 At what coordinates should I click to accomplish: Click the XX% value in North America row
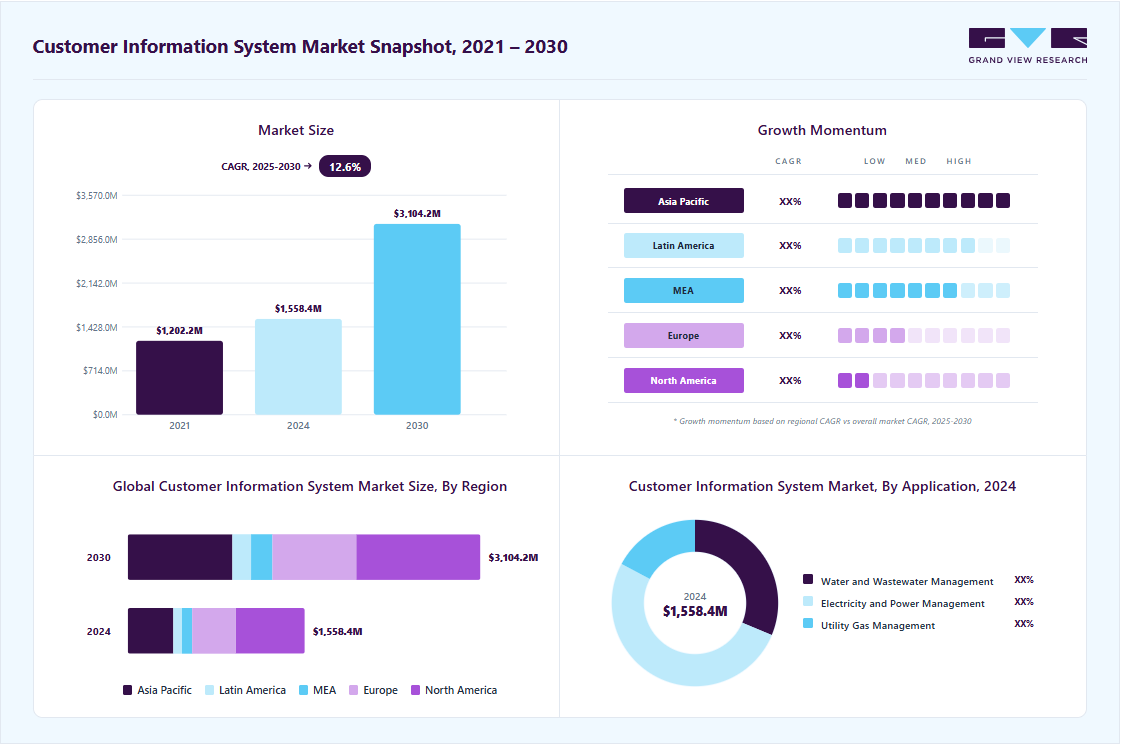tap(790, 381)
